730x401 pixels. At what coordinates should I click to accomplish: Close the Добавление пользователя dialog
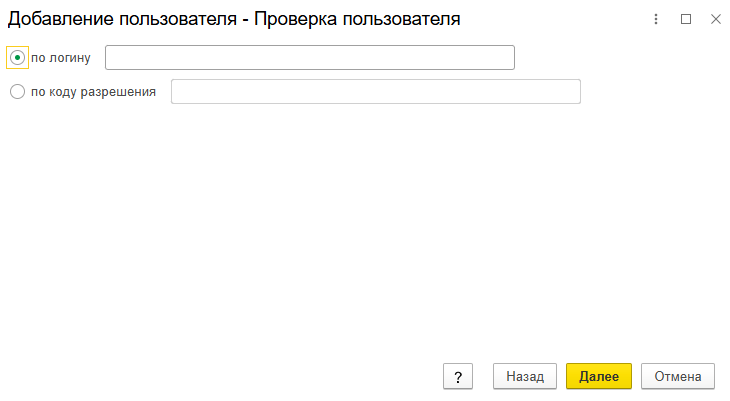[x=715, y=19]
